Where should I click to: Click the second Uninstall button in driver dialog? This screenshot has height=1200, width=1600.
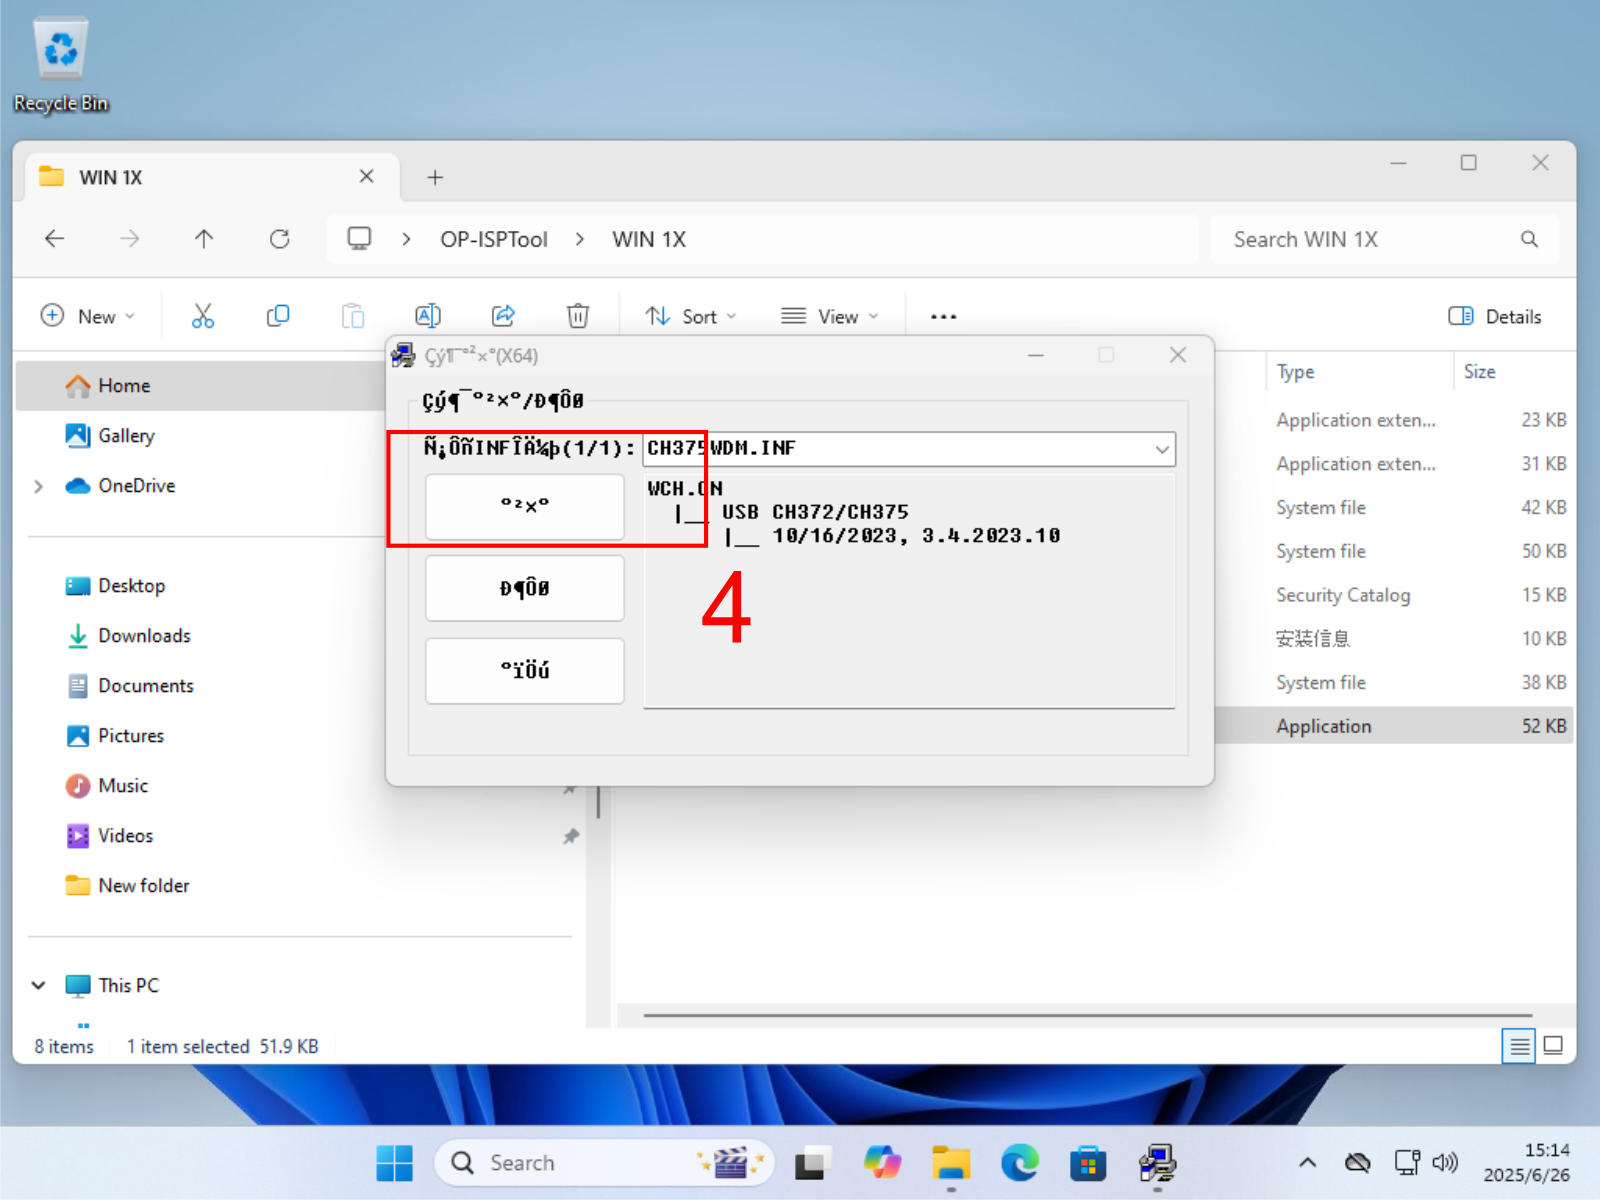tap(525, 588)
